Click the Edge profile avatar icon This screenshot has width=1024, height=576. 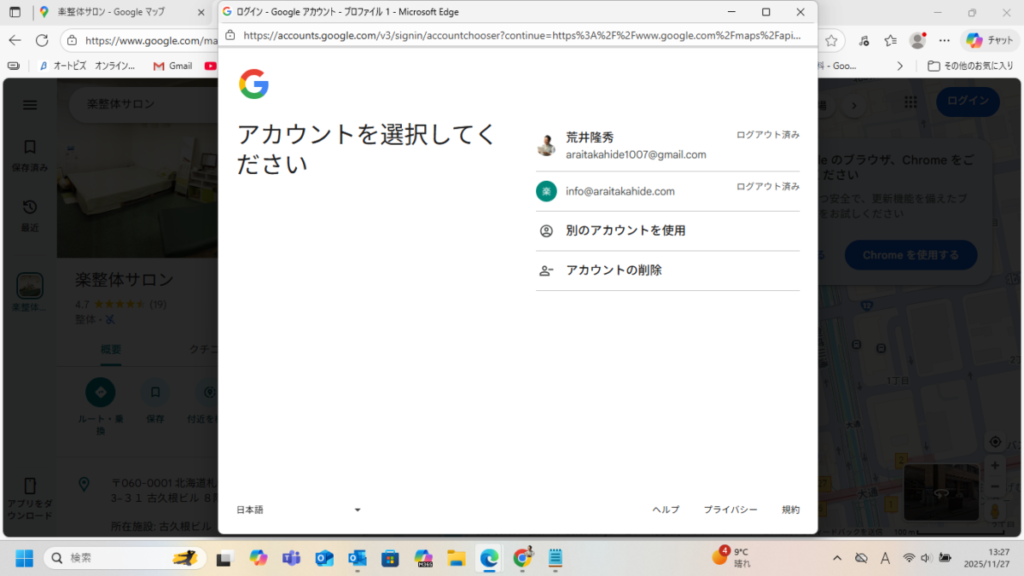pyautogui.click(x=917, y=40)
